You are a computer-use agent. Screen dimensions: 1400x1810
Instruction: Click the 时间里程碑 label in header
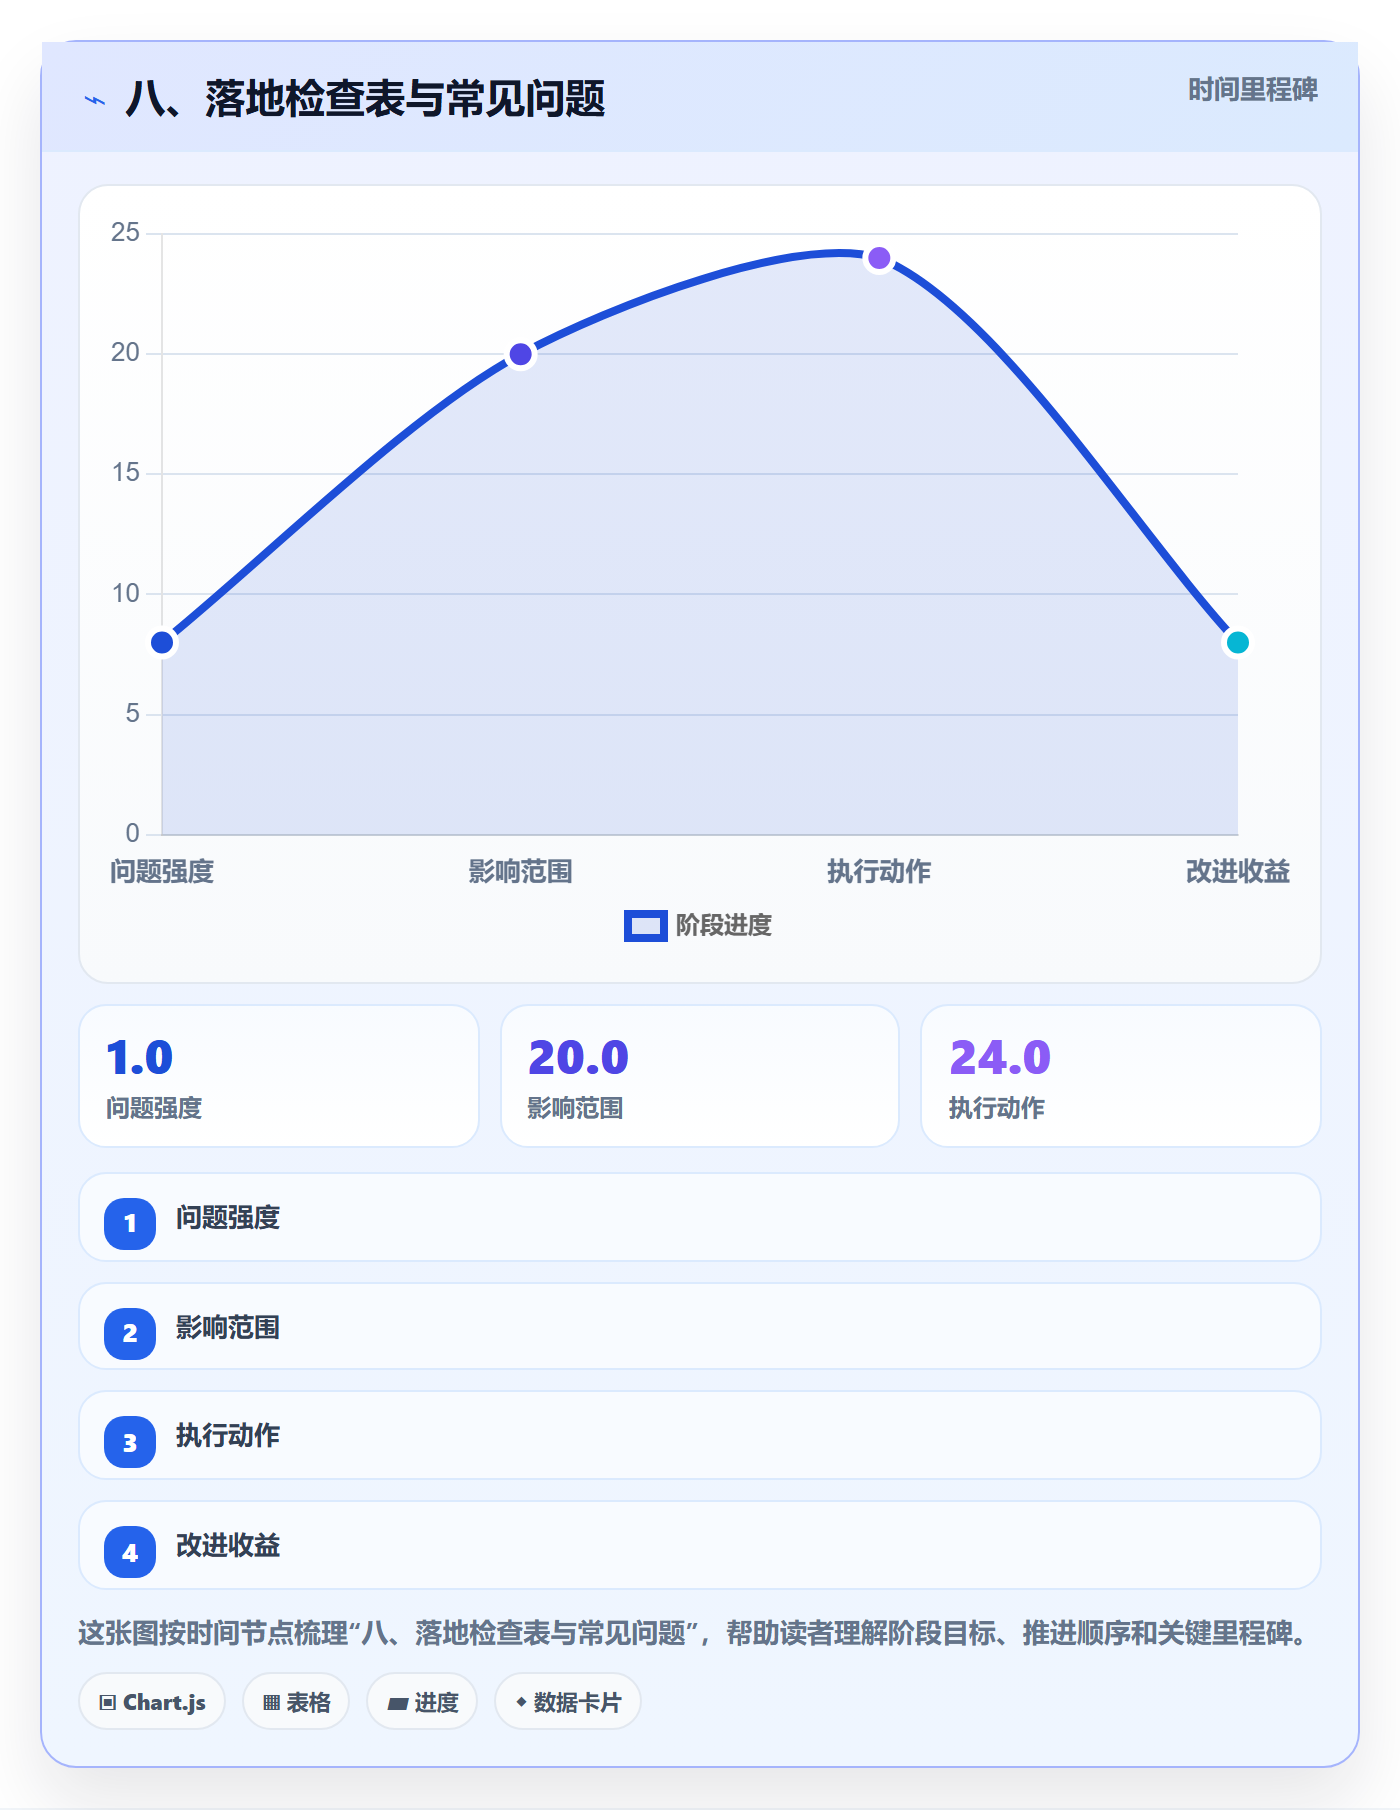click(x=1252, y=90)
